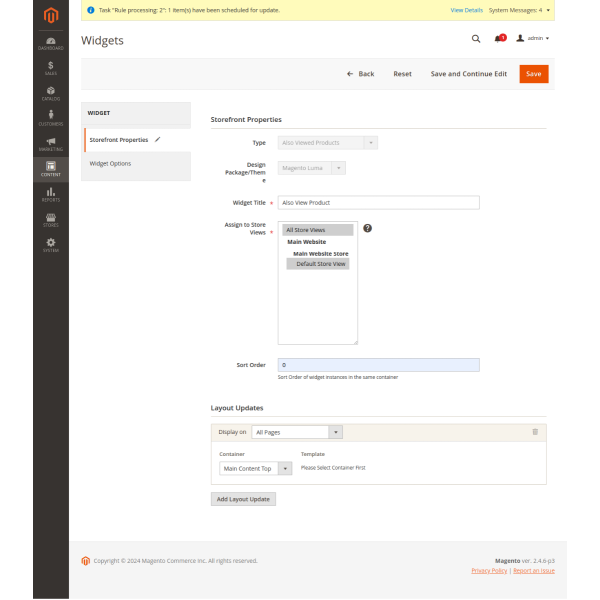Viewport: 600px width, 600px height.
Task: Click the Add Layout Update button
Action: 243,499
